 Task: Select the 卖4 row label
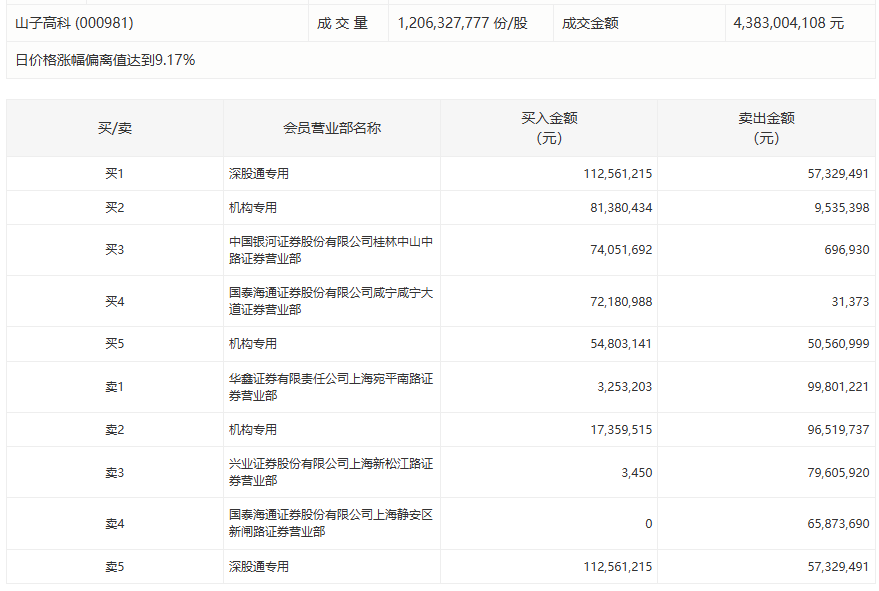(x=114, y=524)
